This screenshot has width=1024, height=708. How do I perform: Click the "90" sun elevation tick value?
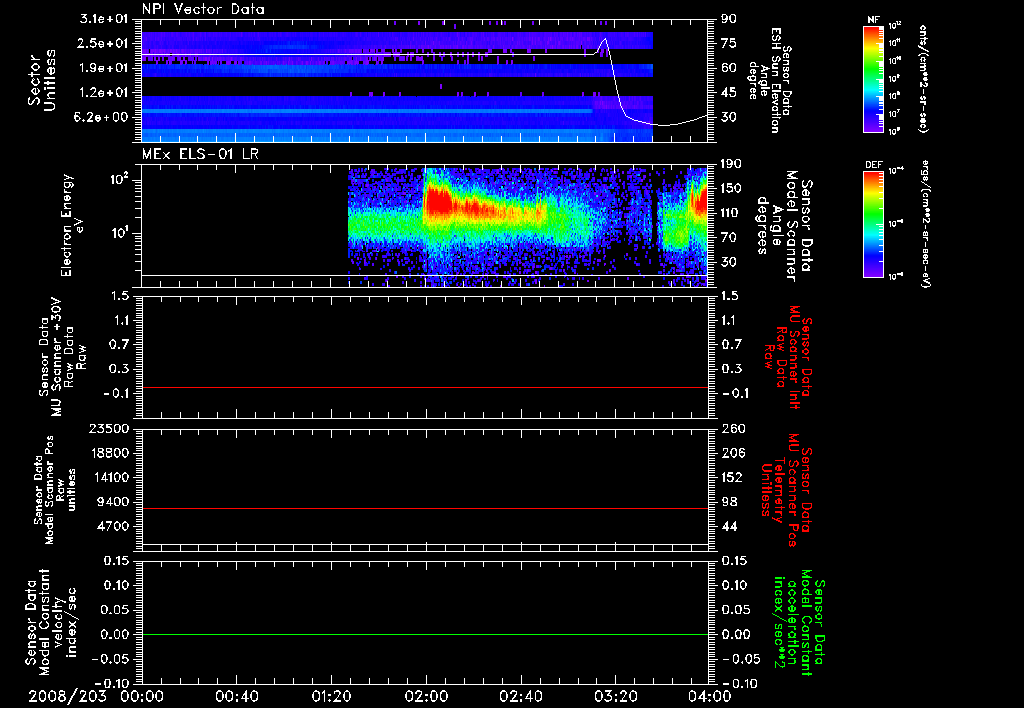[x=729, y=19]
